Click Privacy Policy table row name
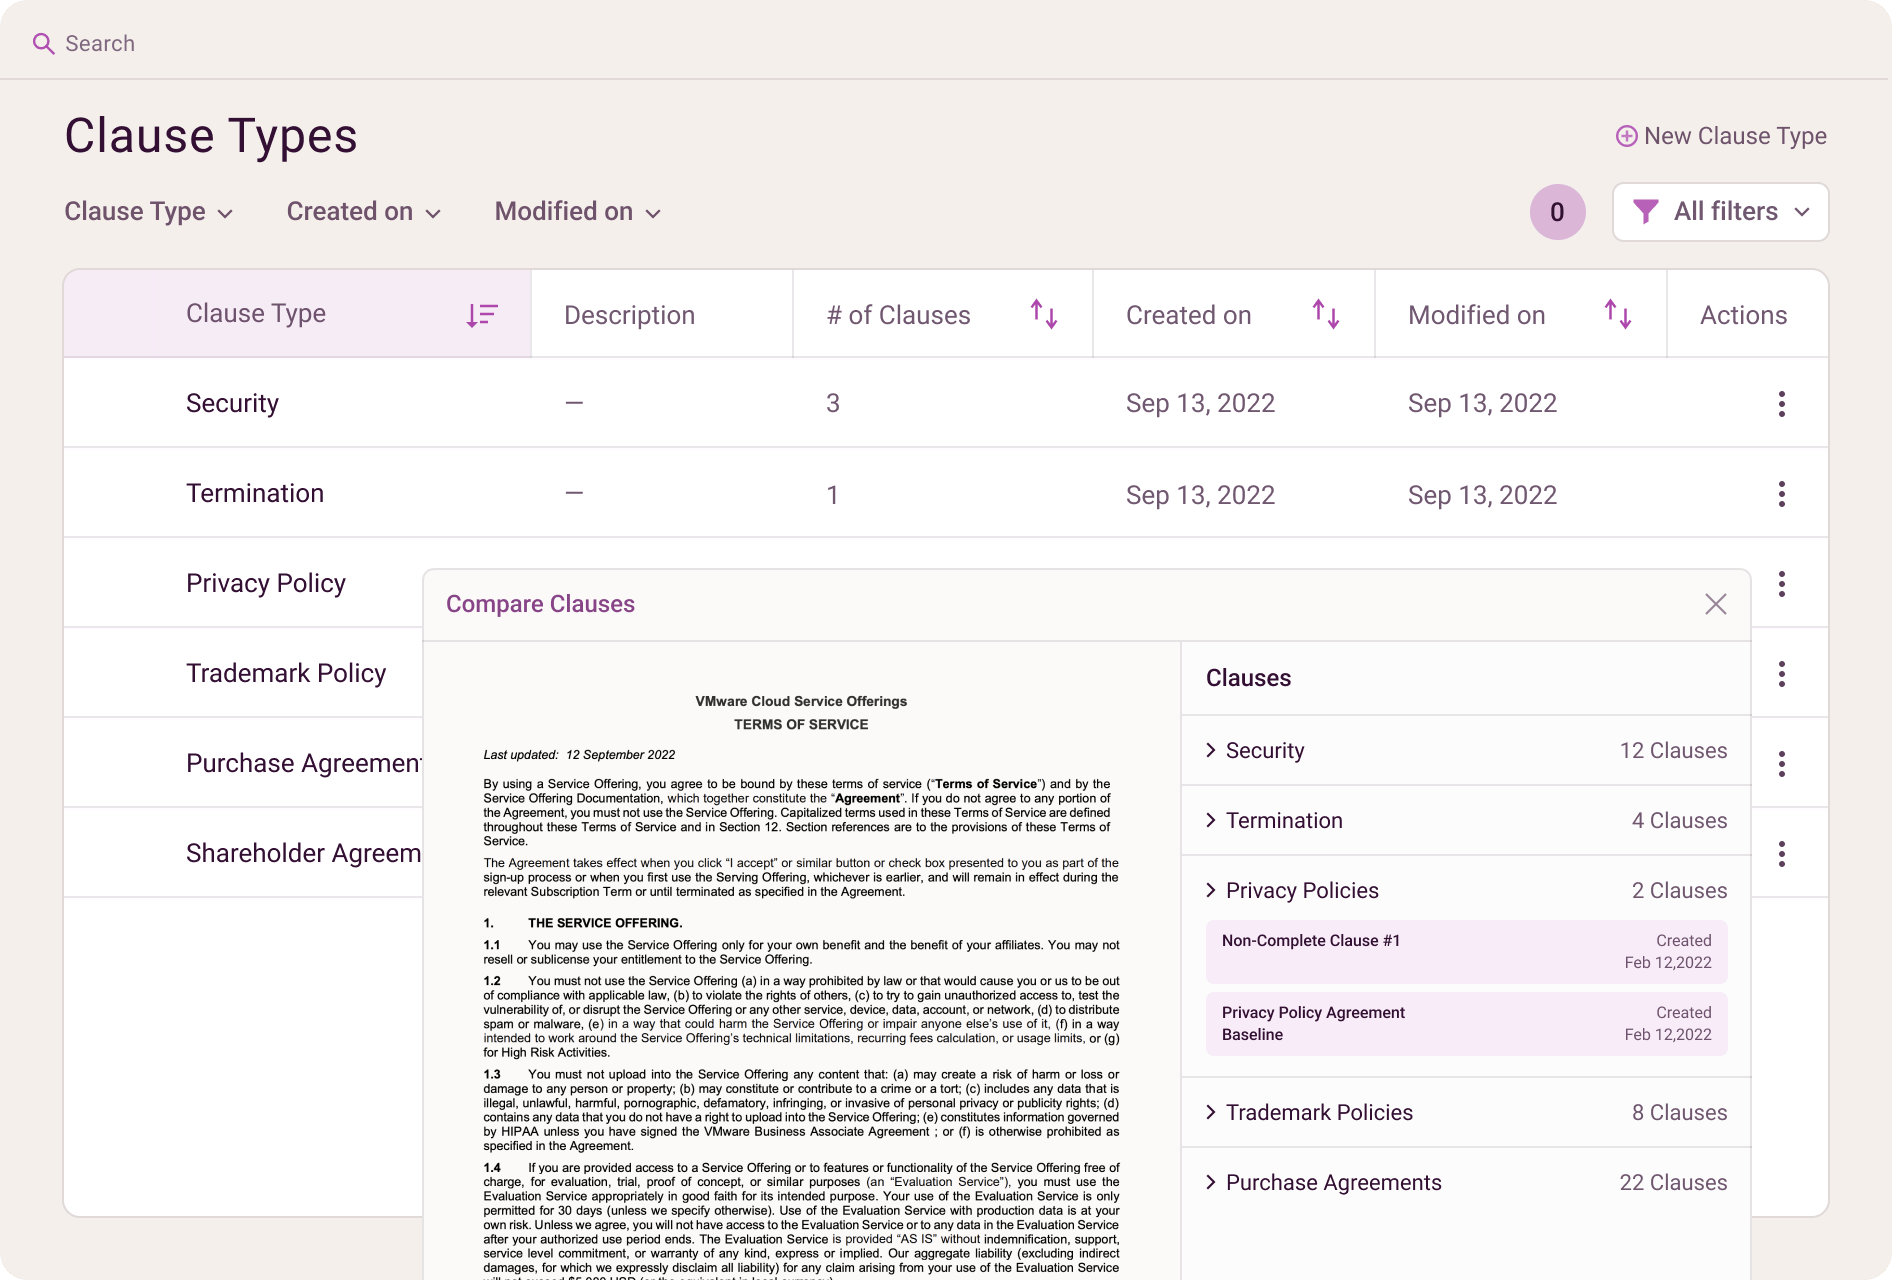Screen dimensions: 1892x1280 266,583
